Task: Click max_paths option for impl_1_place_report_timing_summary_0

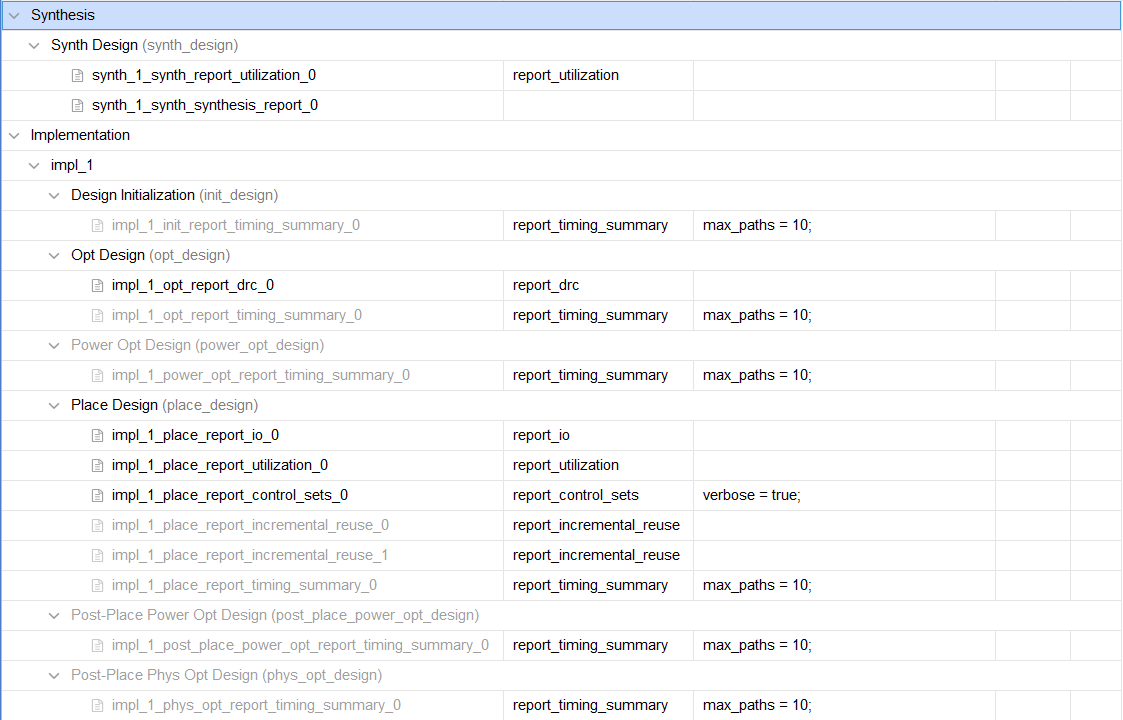Action: tap(757, 585)
